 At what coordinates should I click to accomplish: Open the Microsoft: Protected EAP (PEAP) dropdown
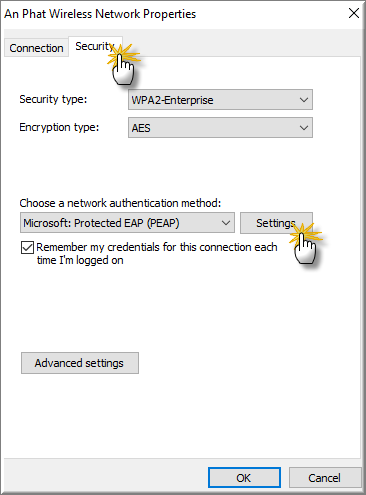click(127, 223)
